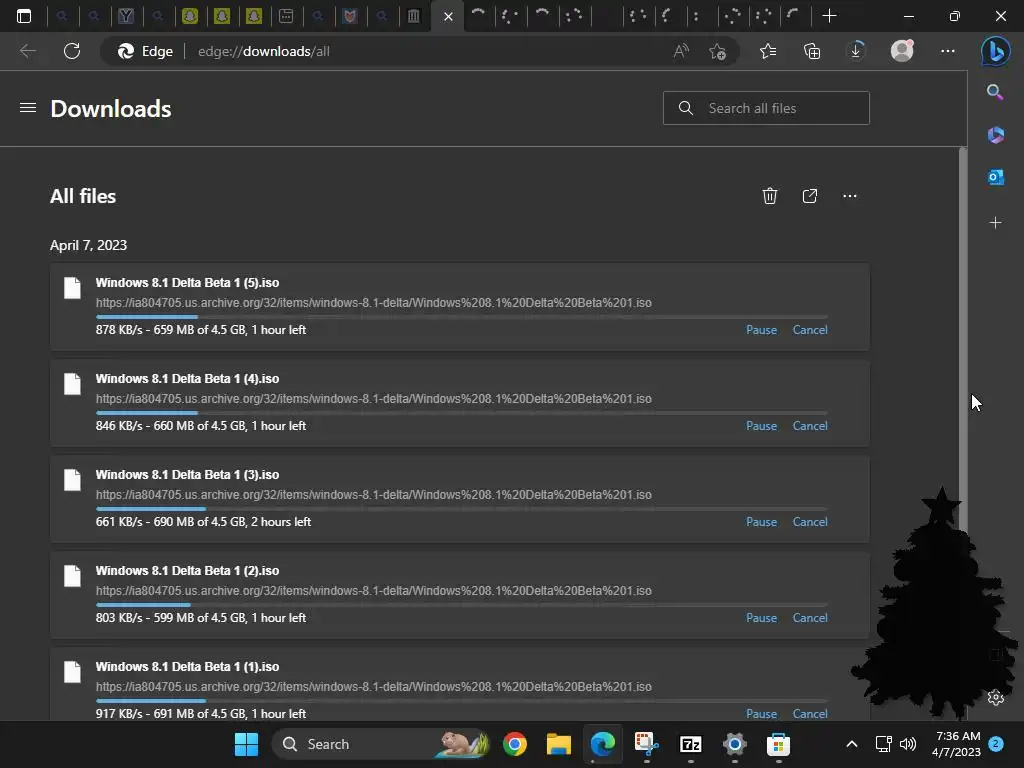
Task: Open the source URL under (3).iso
Action: tap(374, 495)
